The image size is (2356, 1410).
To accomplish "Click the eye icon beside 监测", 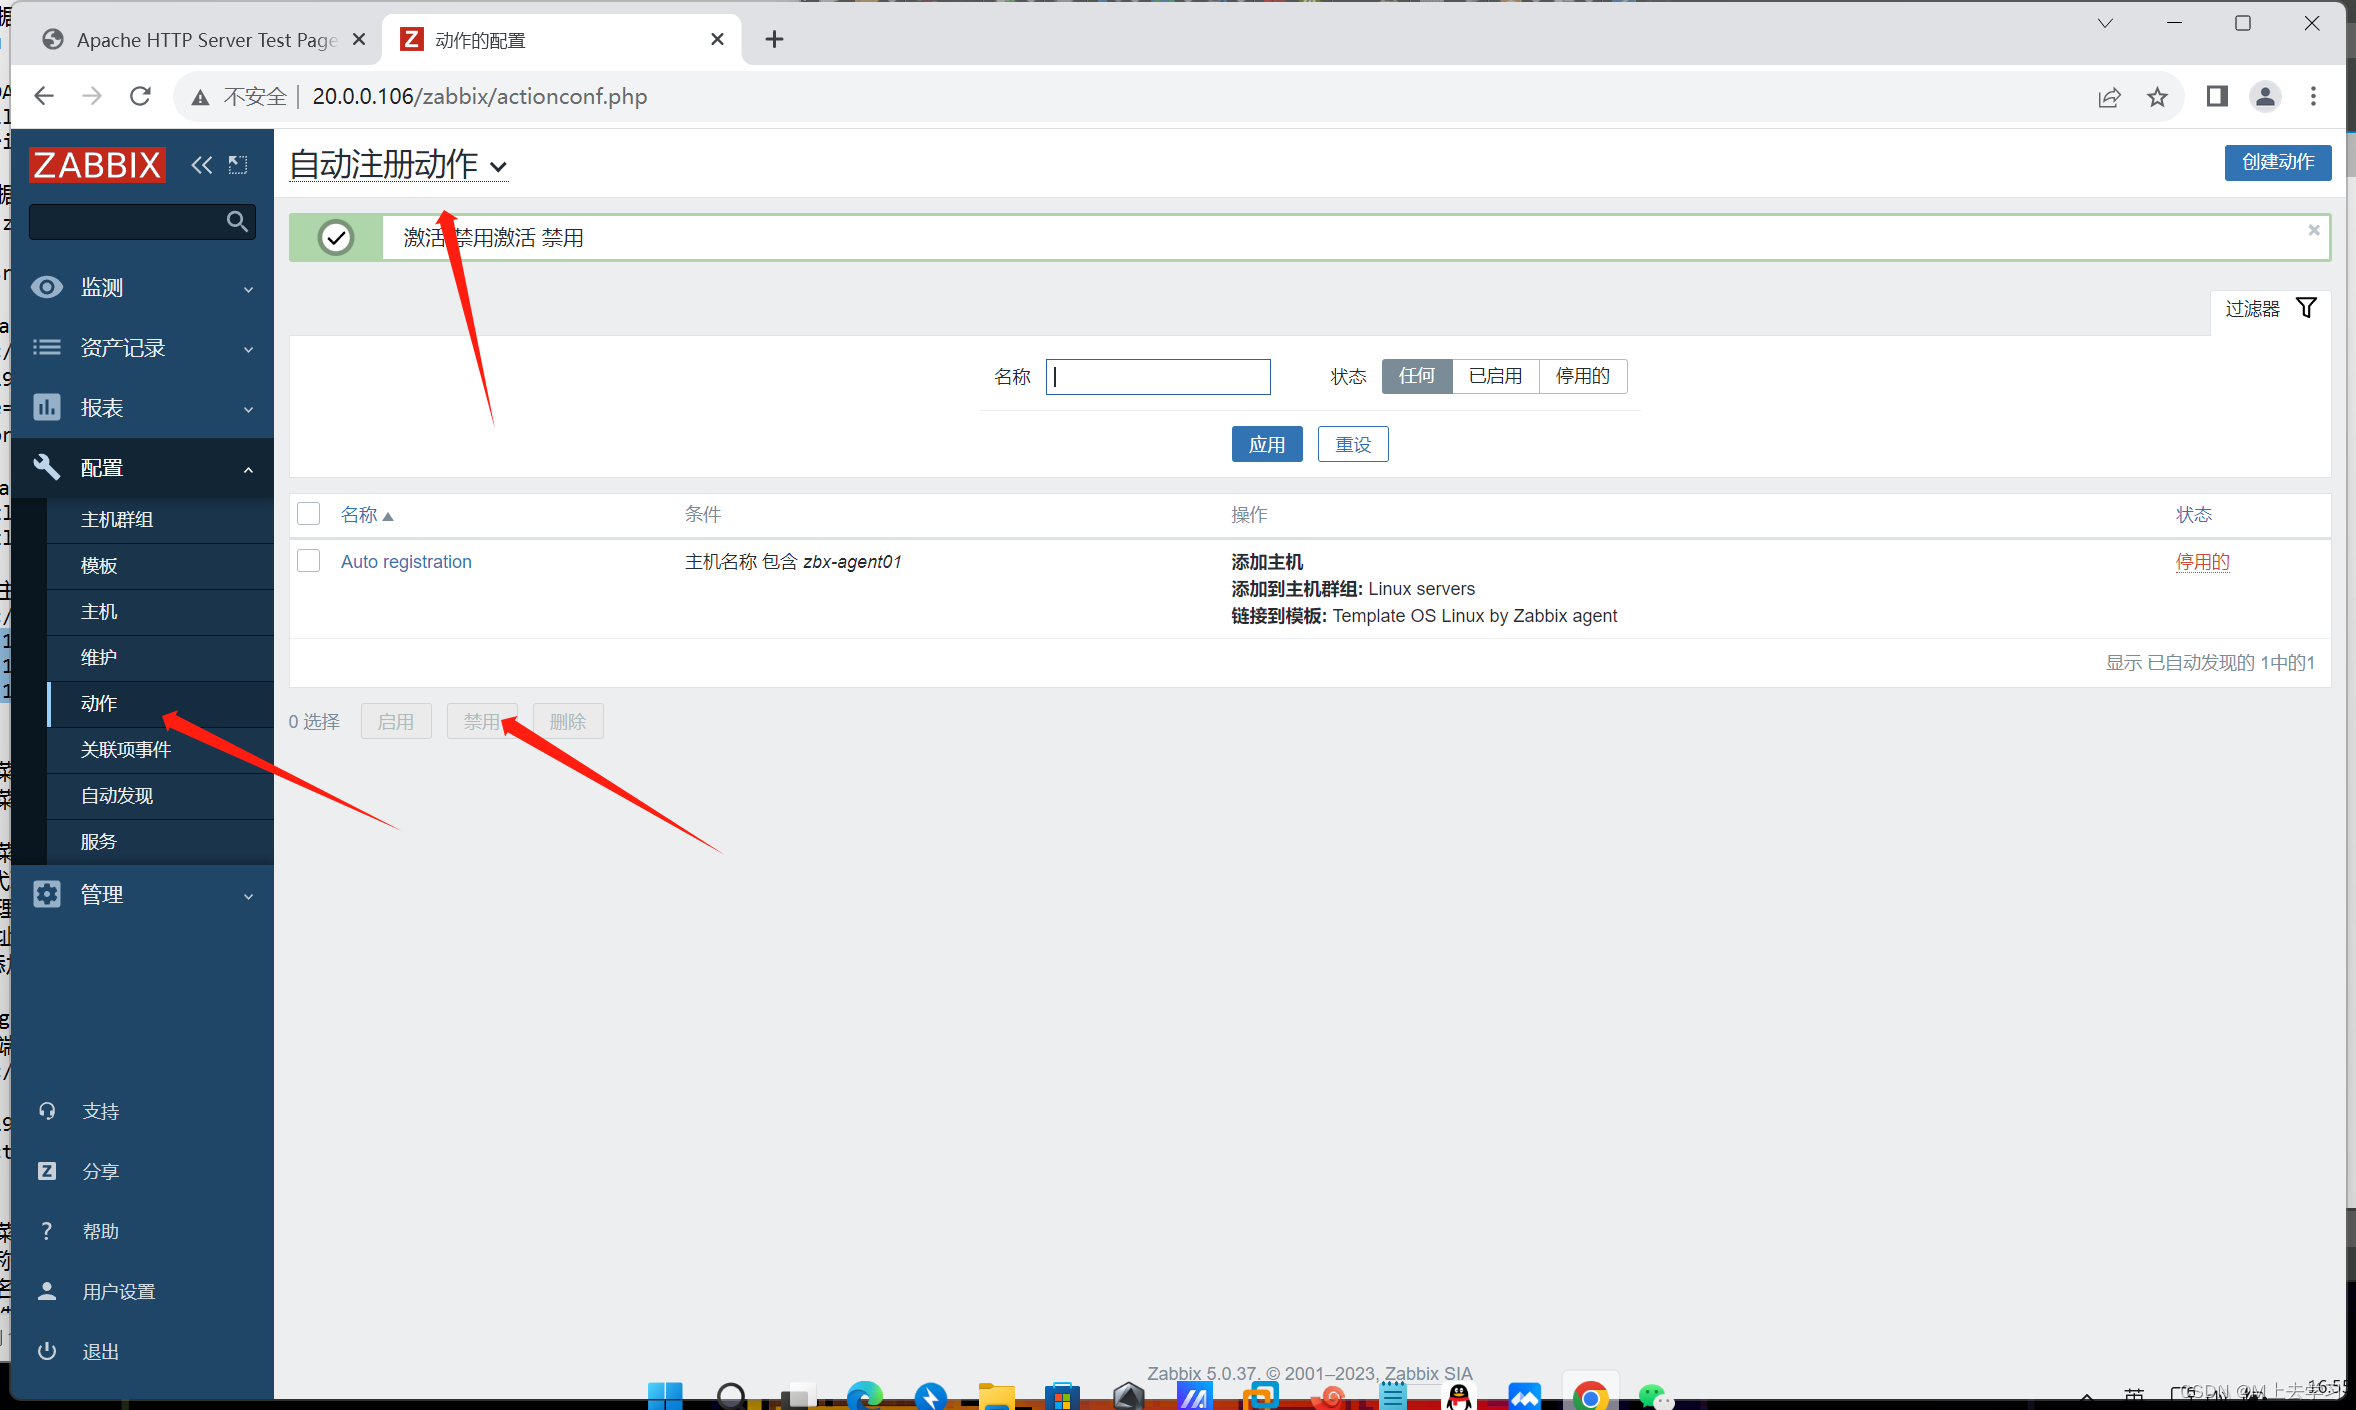I will tap(47, 288).
